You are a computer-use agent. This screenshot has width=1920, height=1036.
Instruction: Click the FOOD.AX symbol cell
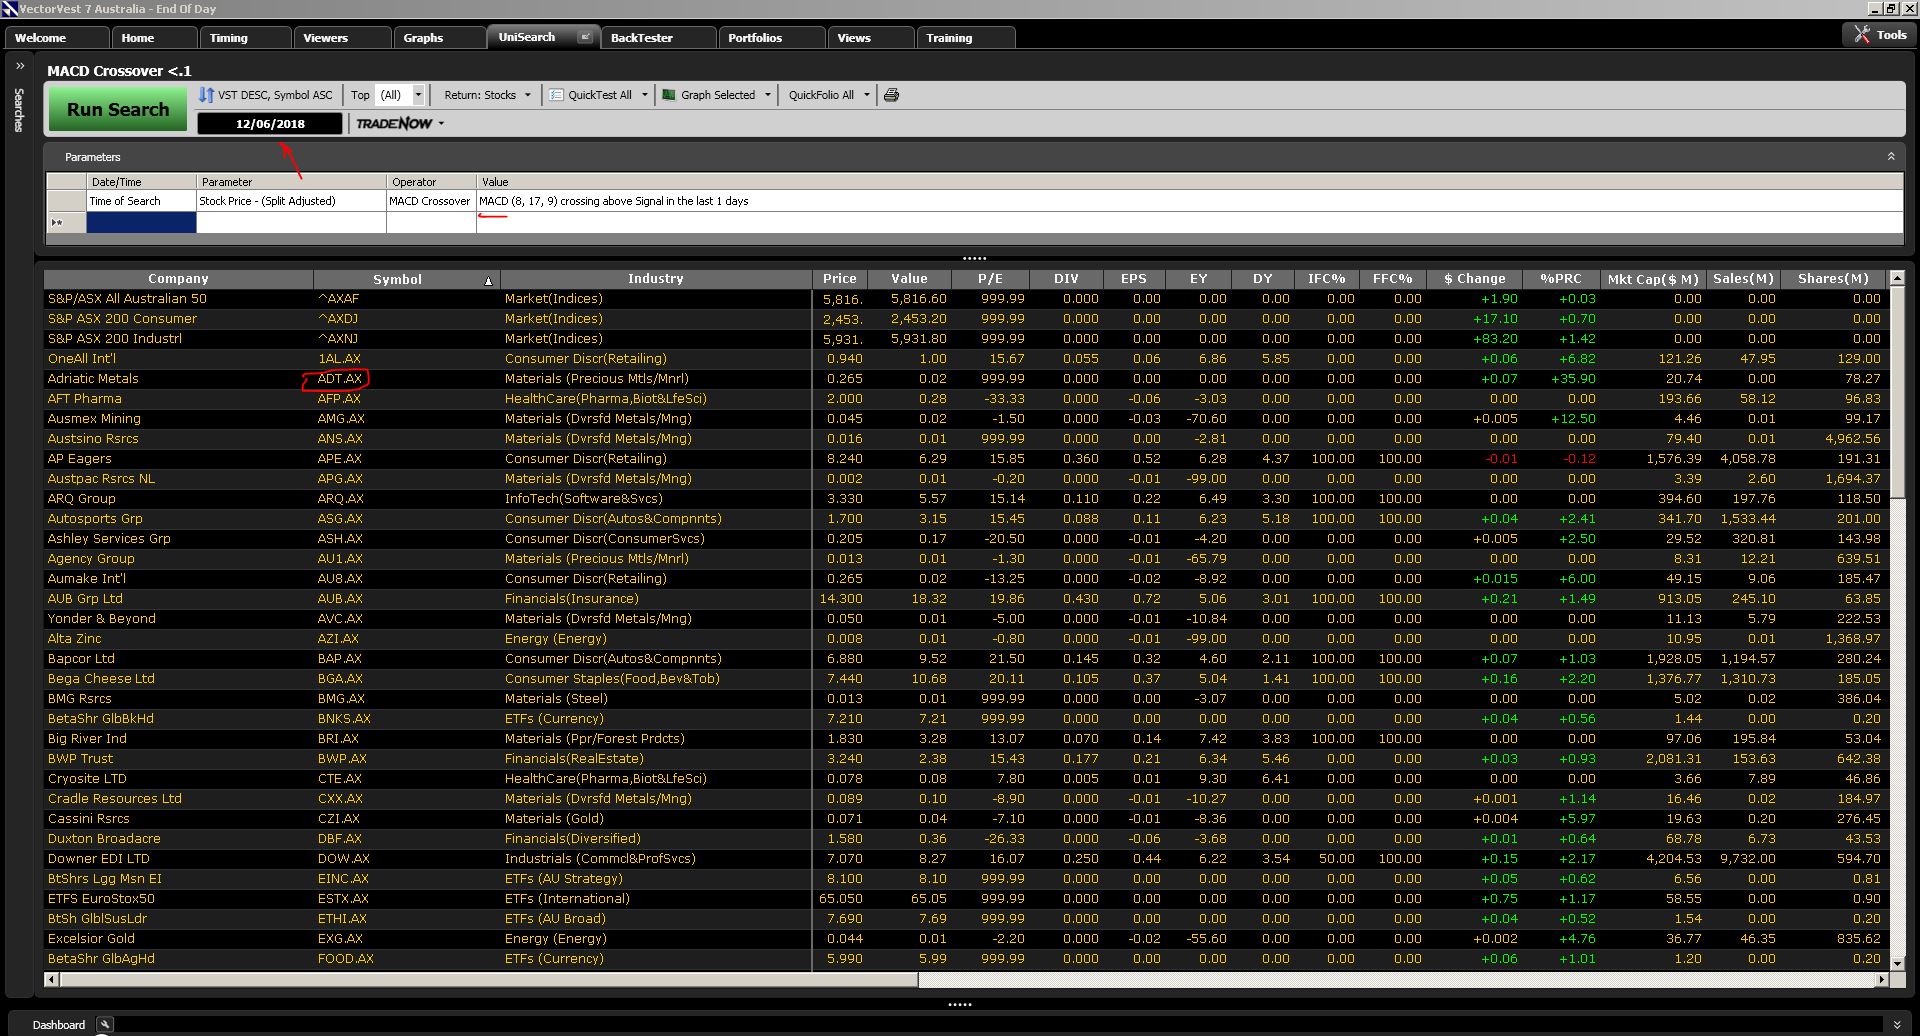[346, 959]
